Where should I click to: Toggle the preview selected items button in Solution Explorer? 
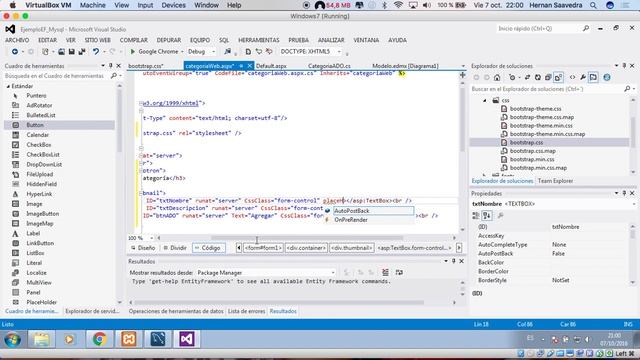tap(593, 78)
